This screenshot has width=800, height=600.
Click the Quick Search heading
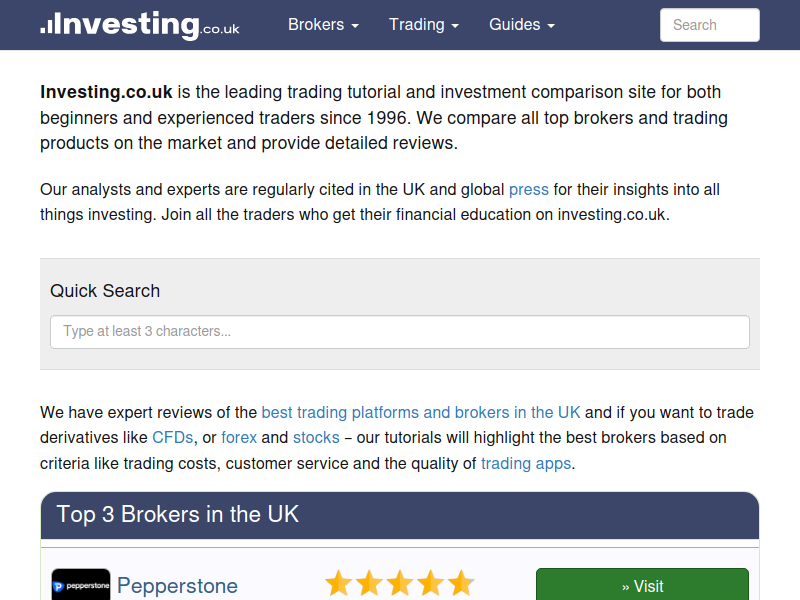pyautogui.click(x=105, y=291)
